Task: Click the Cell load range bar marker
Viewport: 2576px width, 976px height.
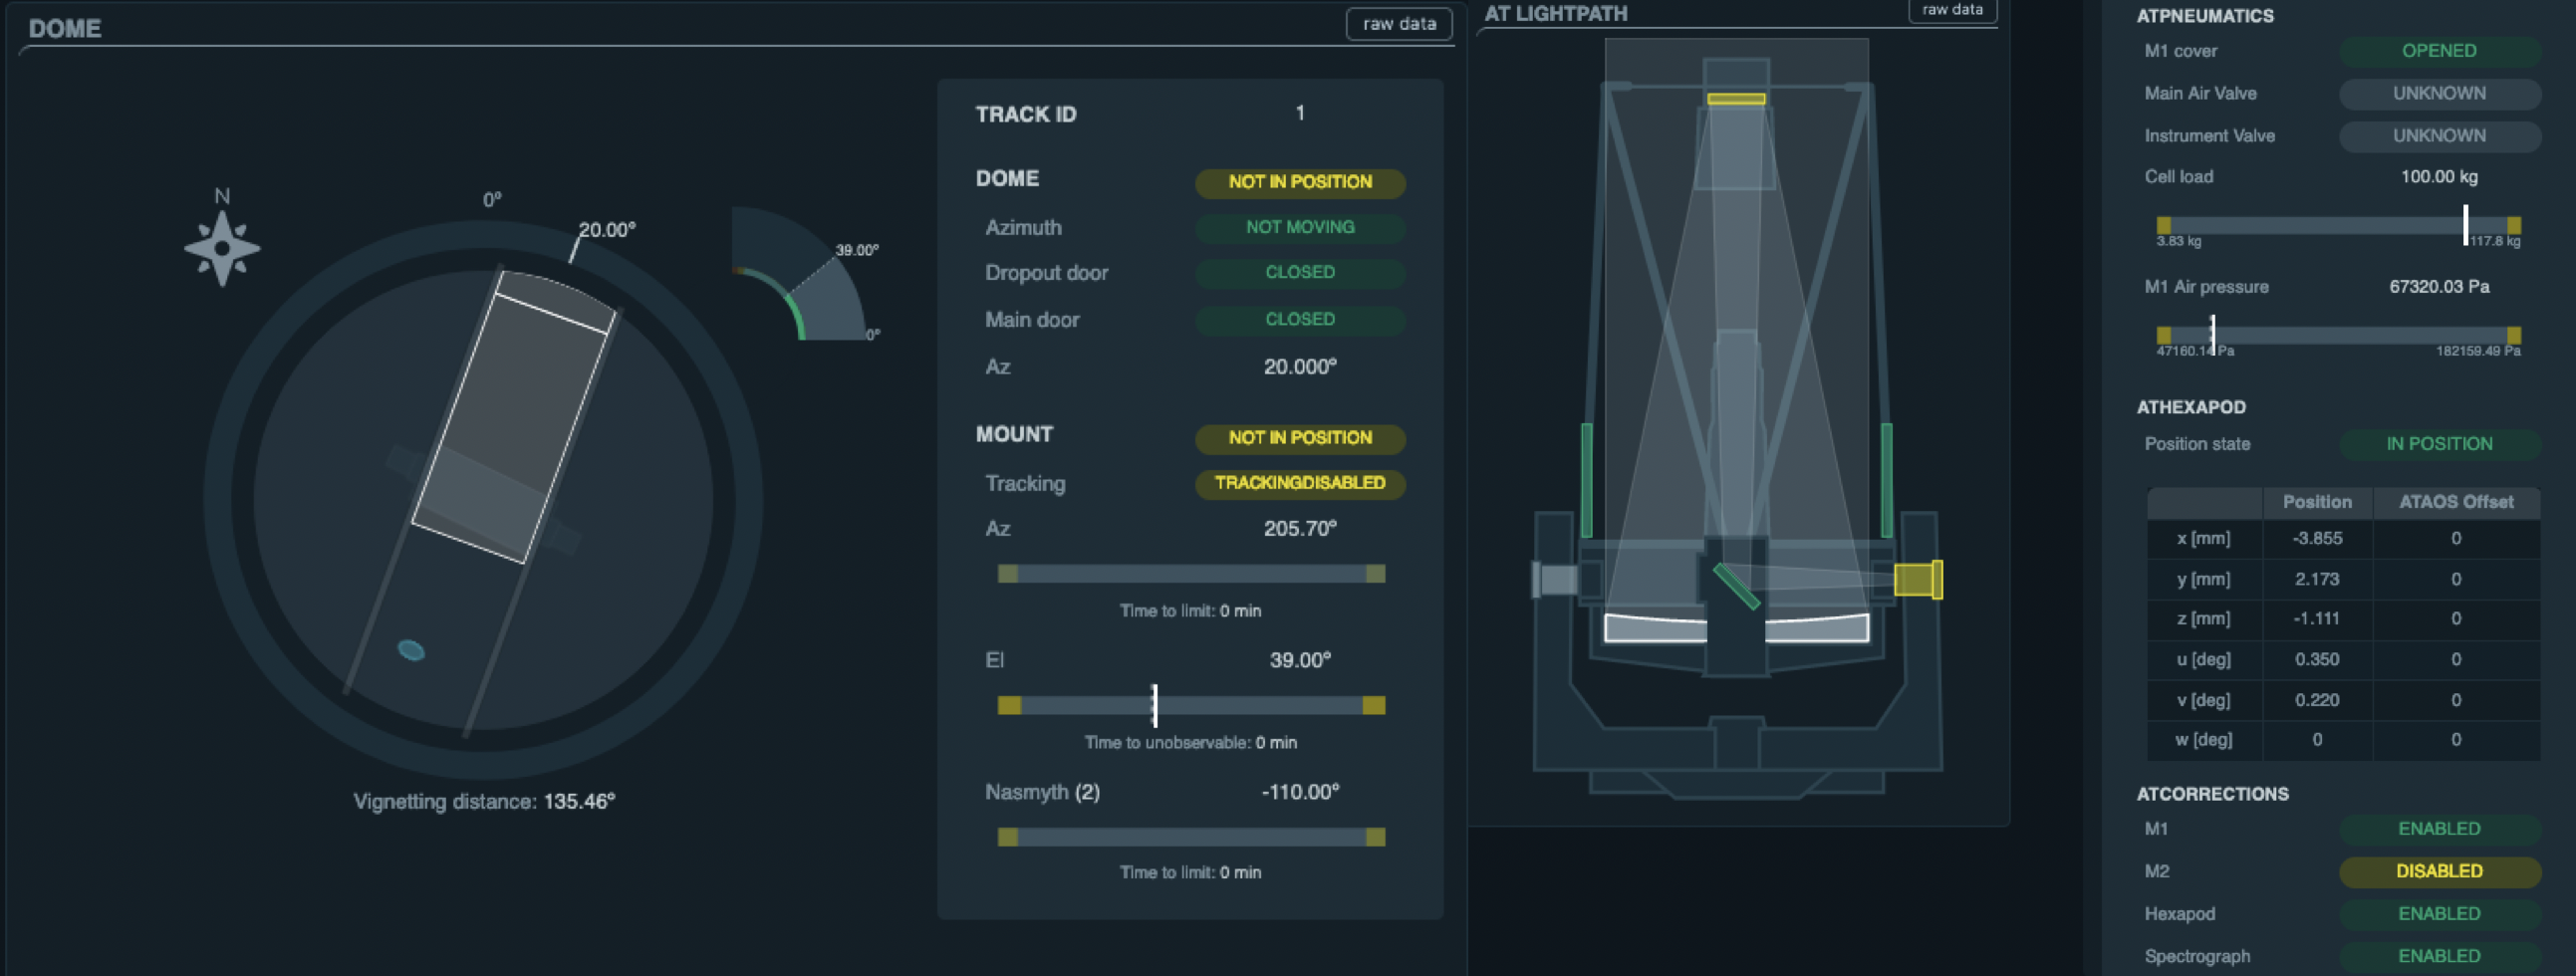Action: click(x=2465, y=225)
